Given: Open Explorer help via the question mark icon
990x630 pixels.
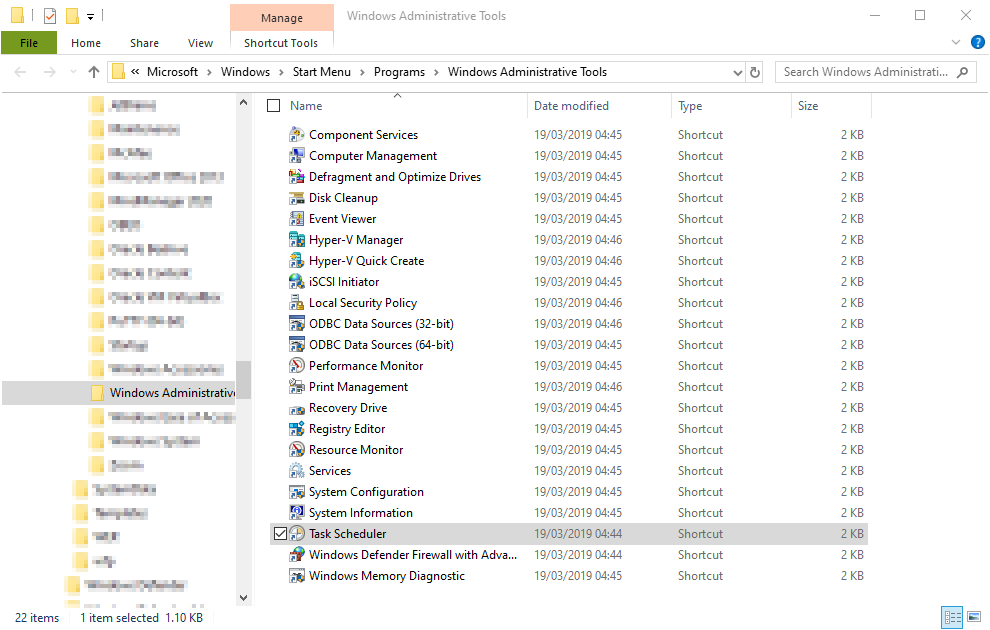Looking at the screenshot, I should tap(977, 42).
